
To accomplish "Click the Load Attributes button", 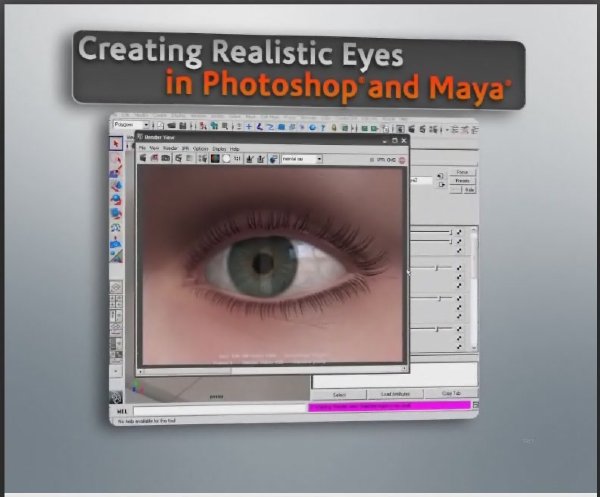I will click(395, 394).
